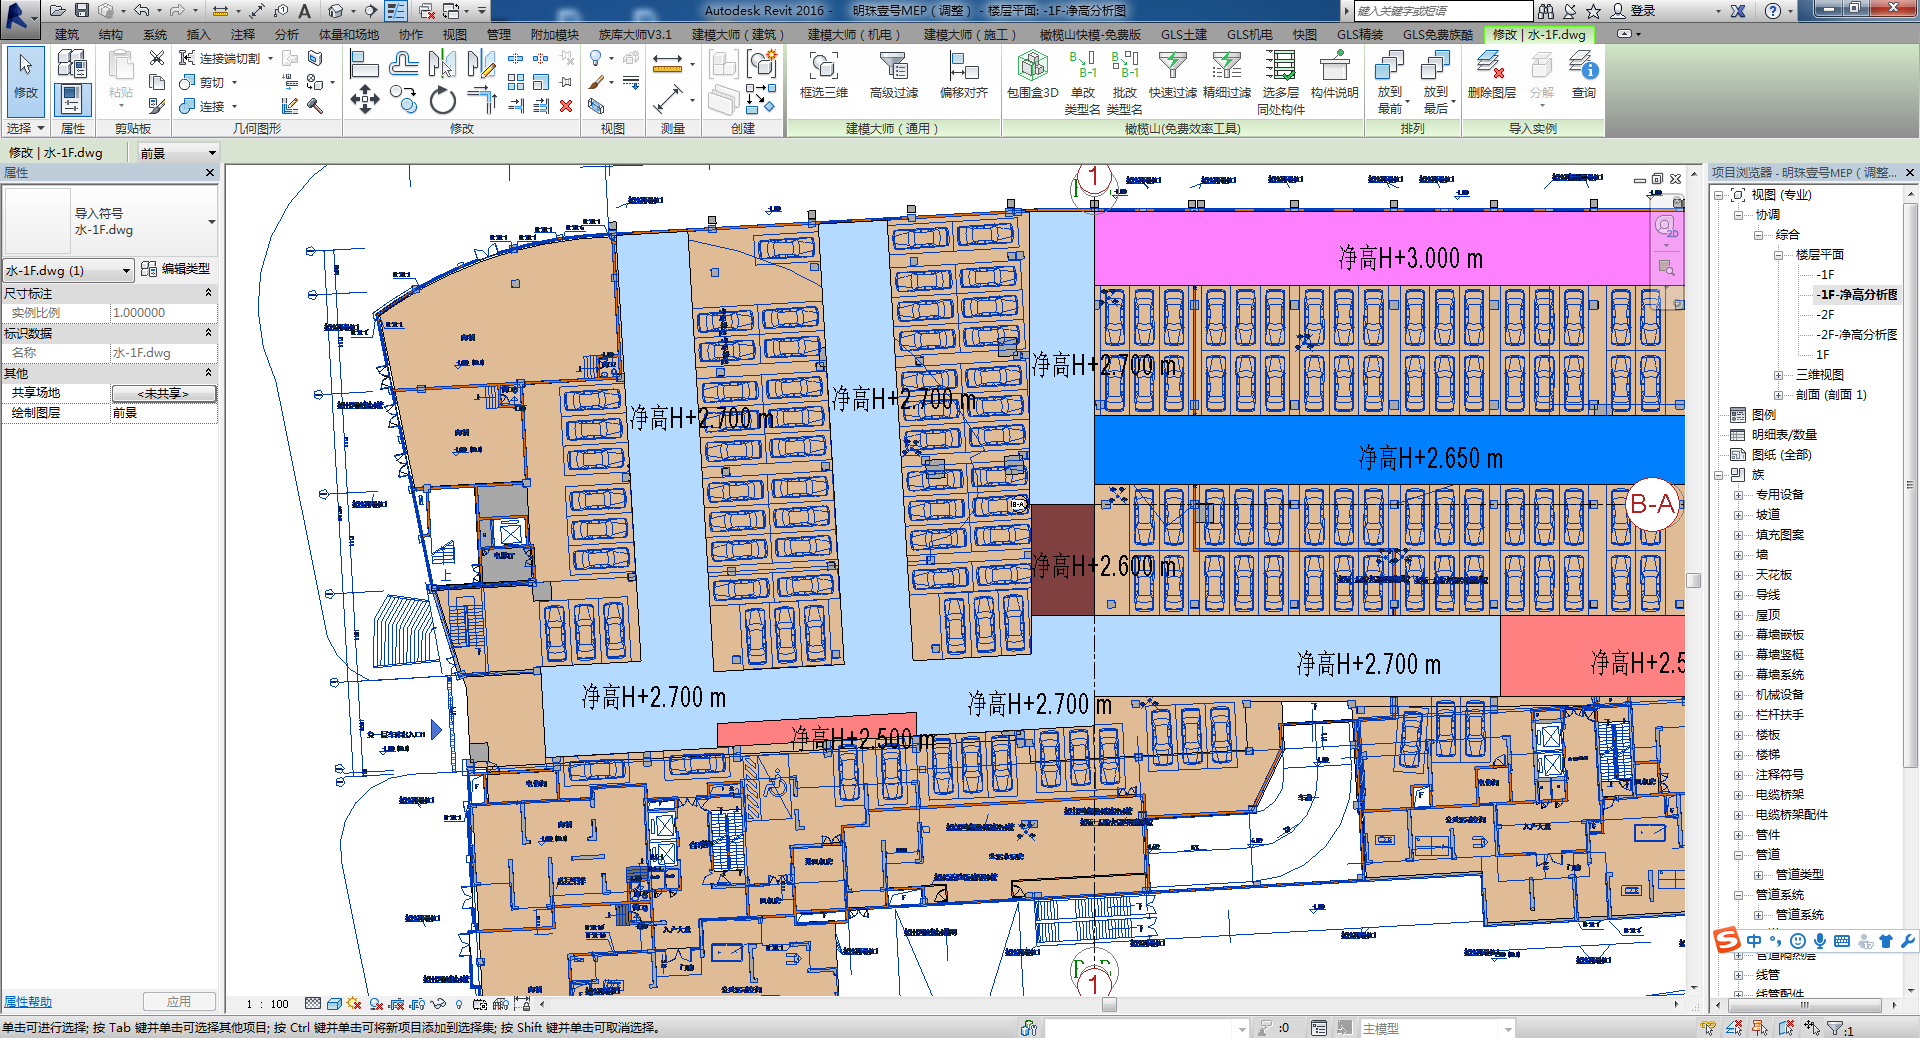Open the 视图 ribbon tab
This screenshot has width=1920, height=1038.
pos(455,34)
